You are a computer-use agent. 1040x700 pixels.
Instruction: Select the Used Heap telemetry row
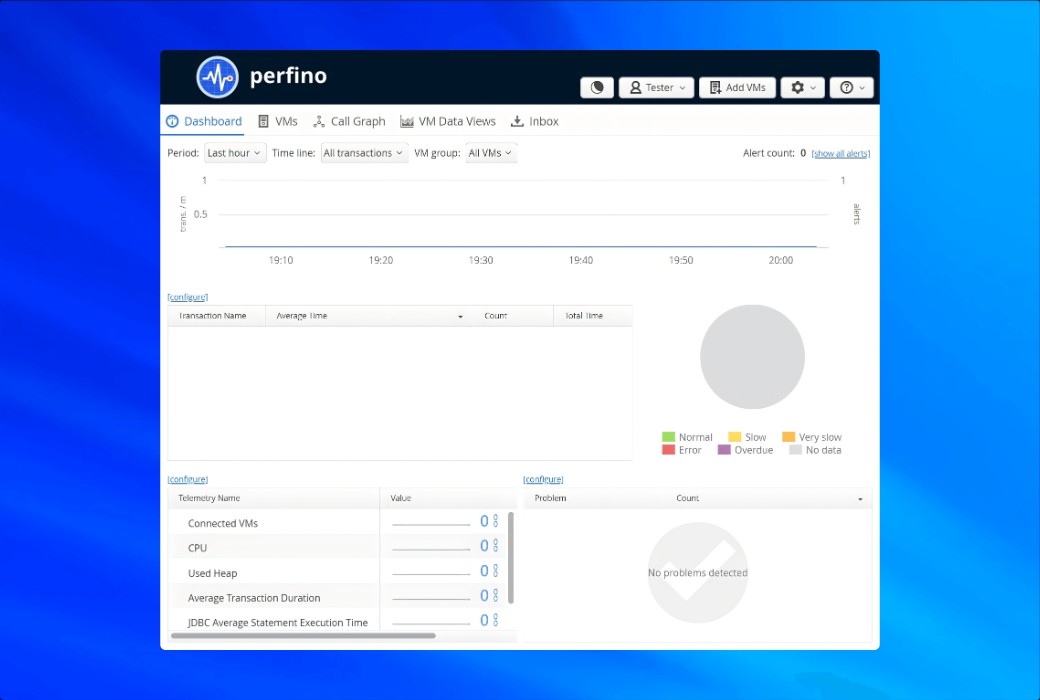click(x=338, y=573)
